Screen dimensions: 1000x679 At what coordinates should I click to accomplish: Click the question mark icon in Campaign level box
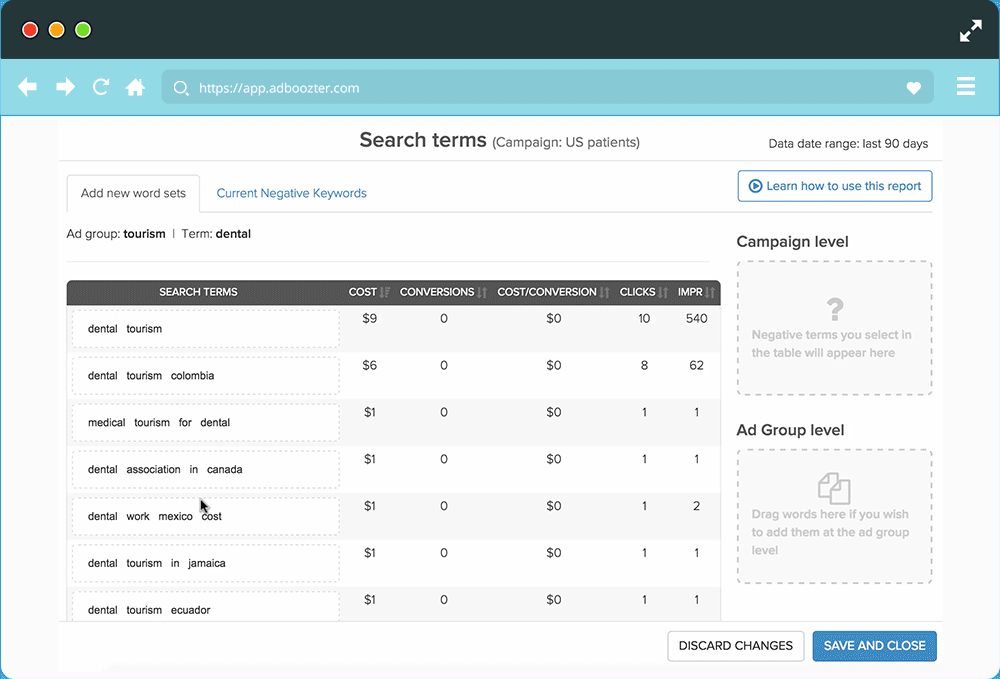[834, 309]
